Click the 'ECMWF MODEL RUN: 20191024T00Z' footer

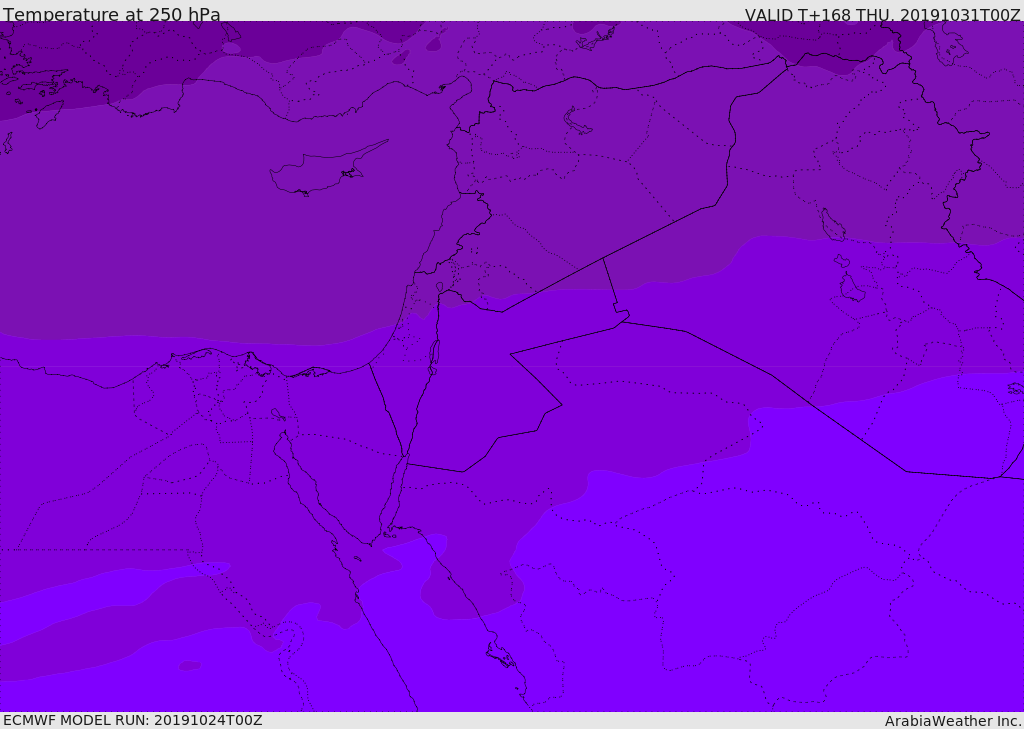click(x=133, y=720)
